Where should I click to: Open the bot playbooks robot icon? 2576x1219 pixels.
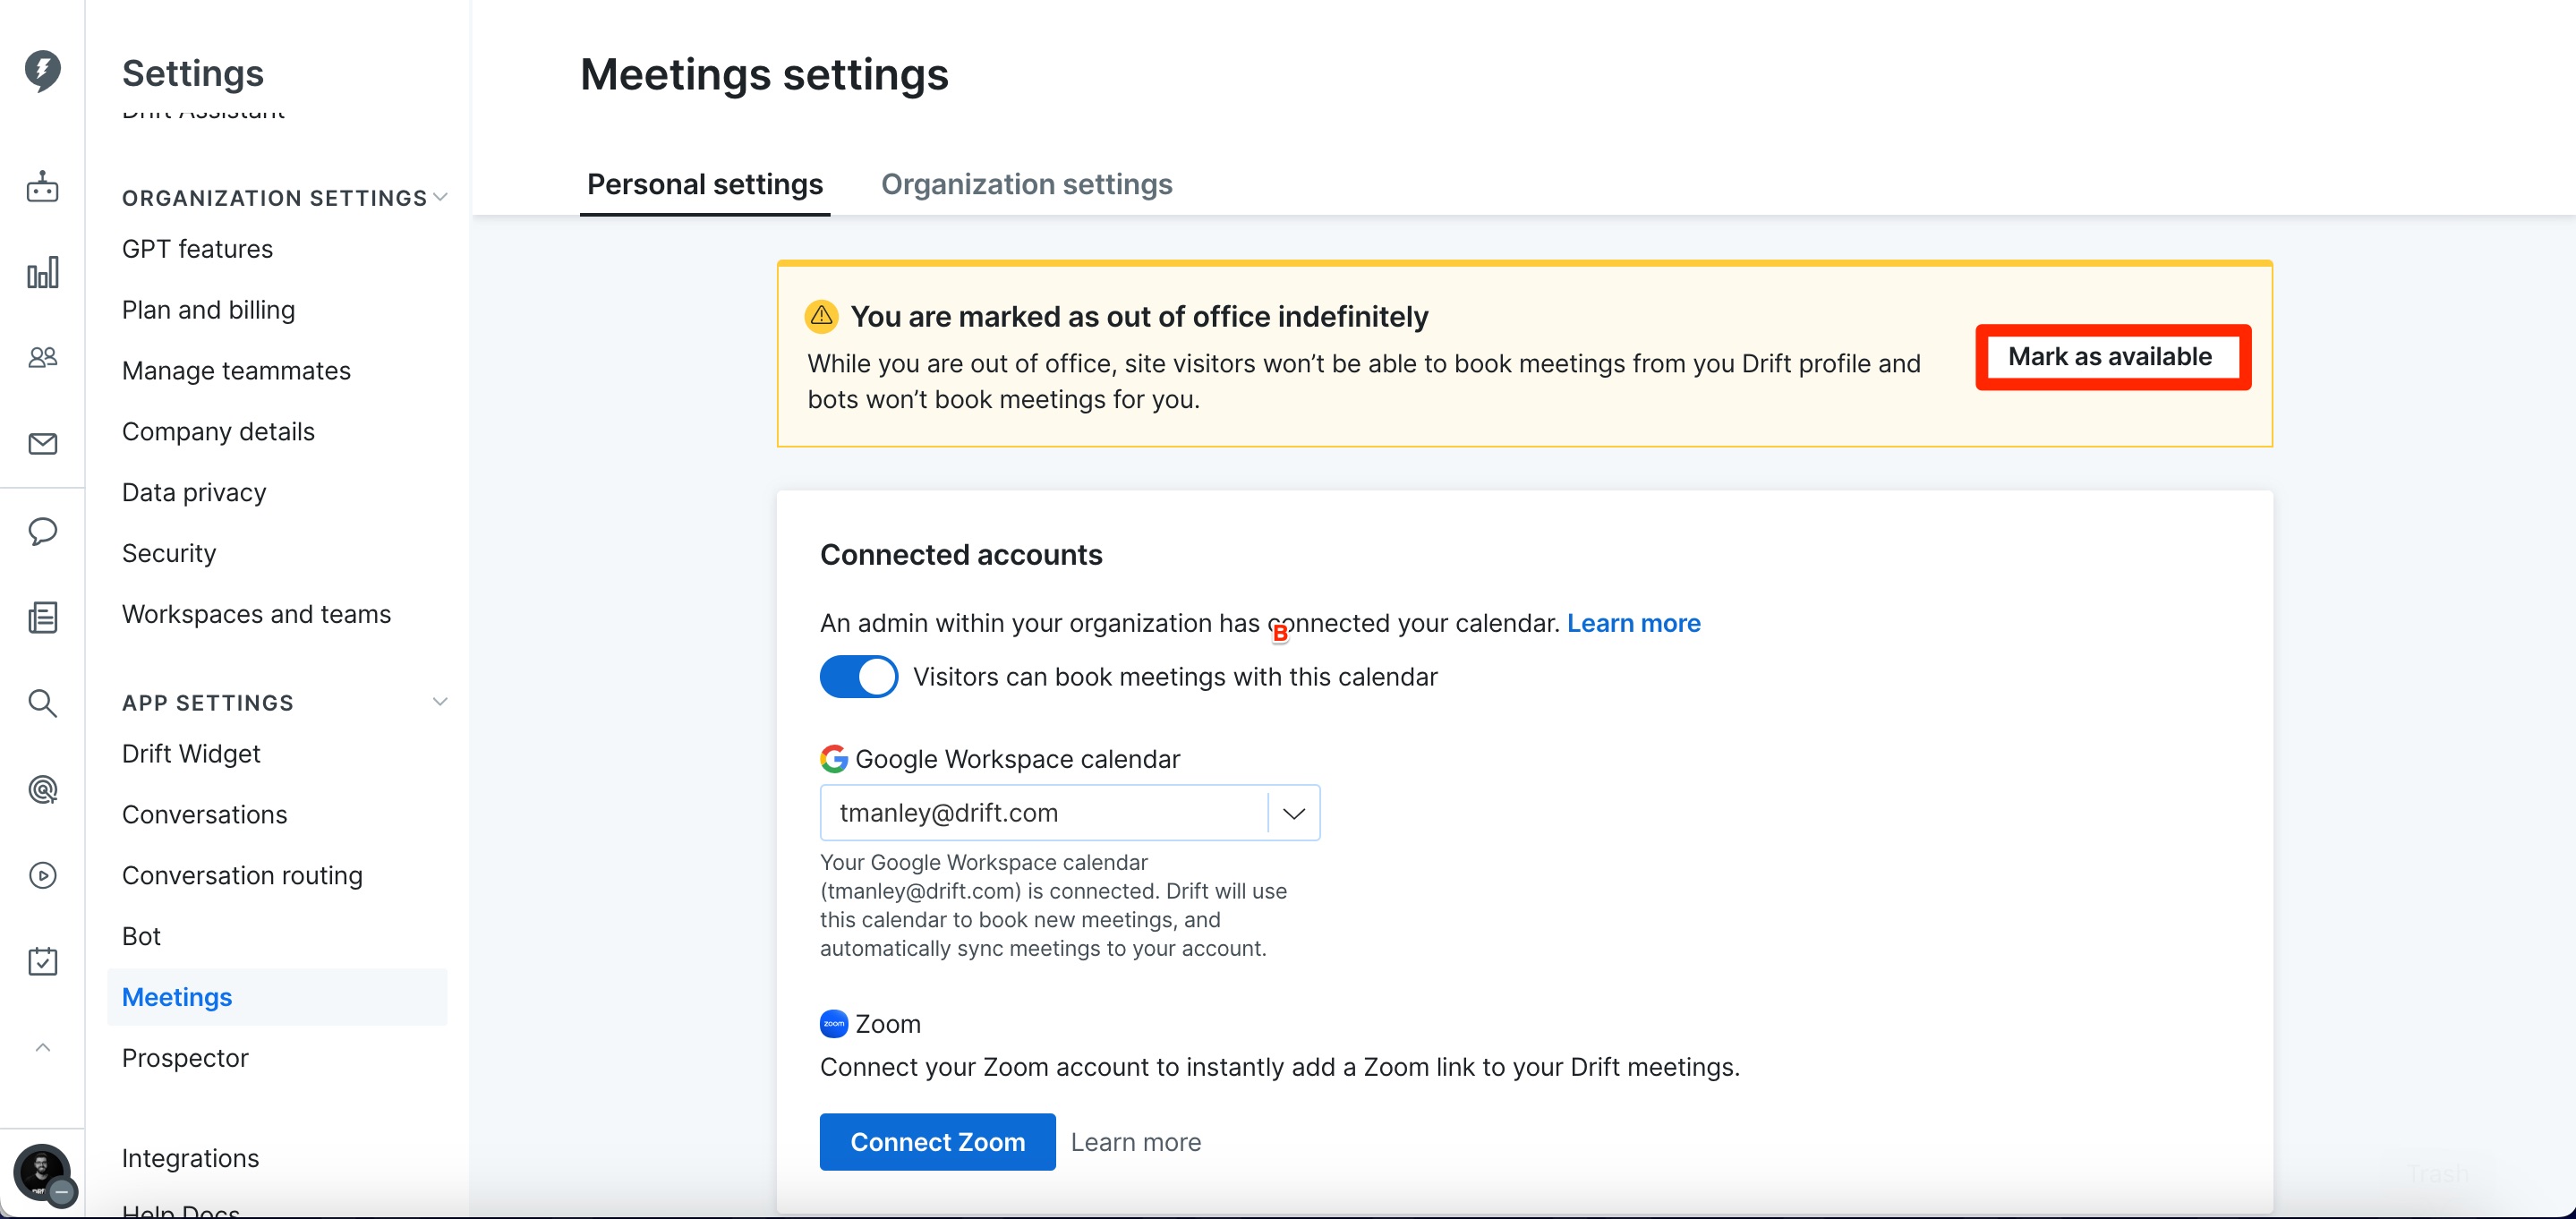[42, 186]
